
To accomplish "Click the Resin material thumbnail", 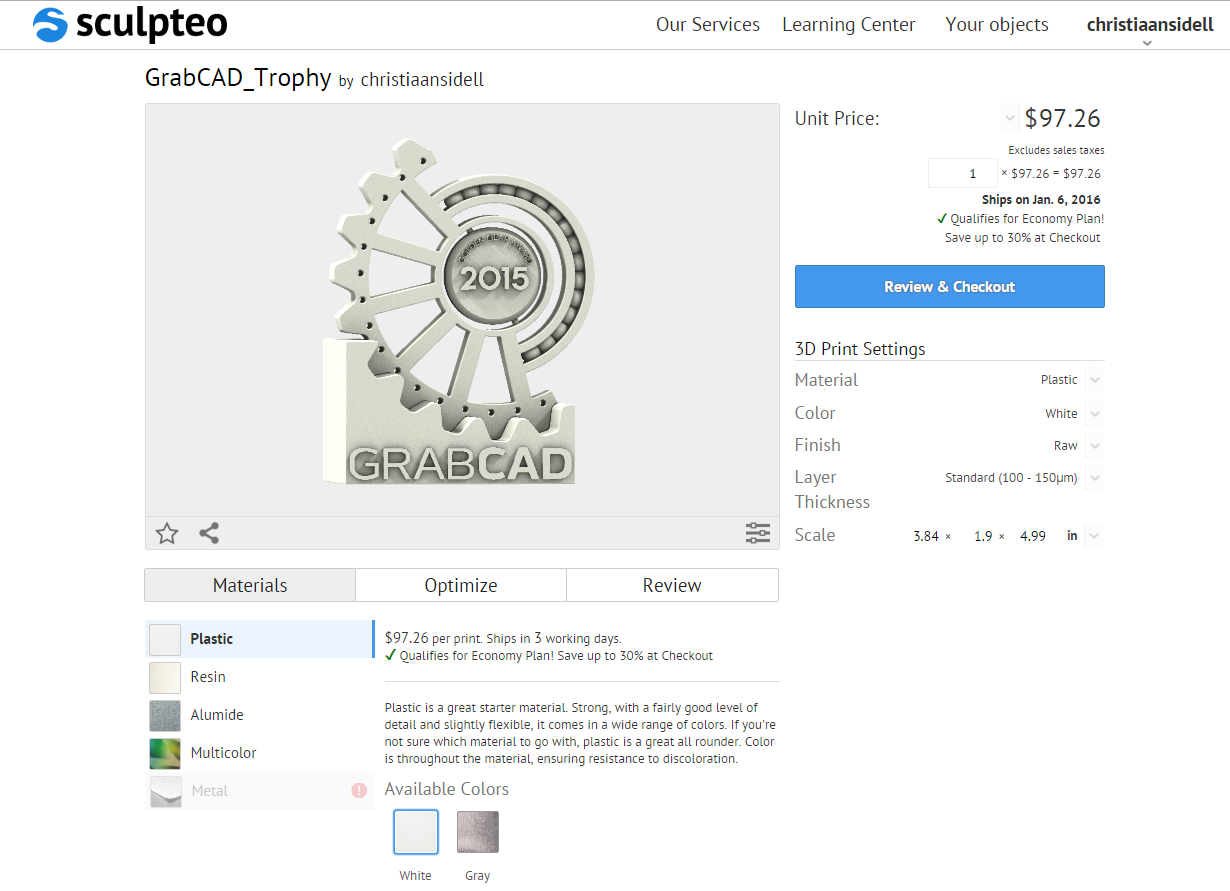I will (165, 677).
